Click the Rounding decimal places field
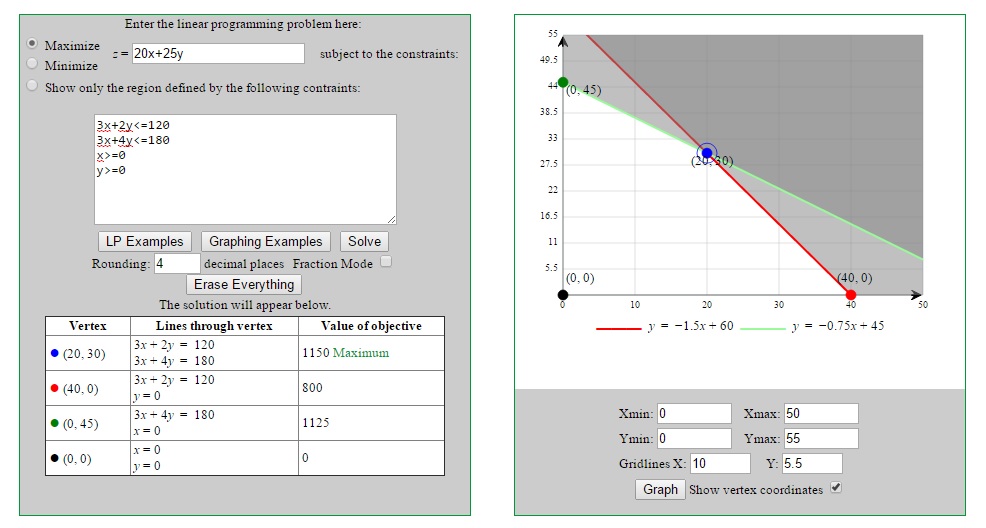This screenshot has width=986, height=528. [x=176, y=264]
